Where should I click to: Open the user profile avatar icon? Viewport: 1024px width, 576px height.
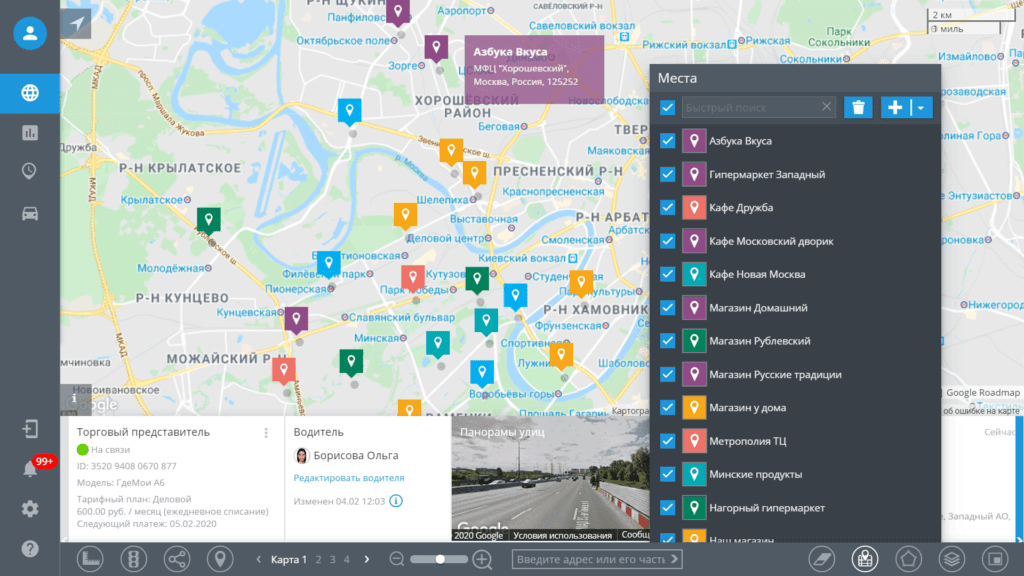click(x=30, y=33)
